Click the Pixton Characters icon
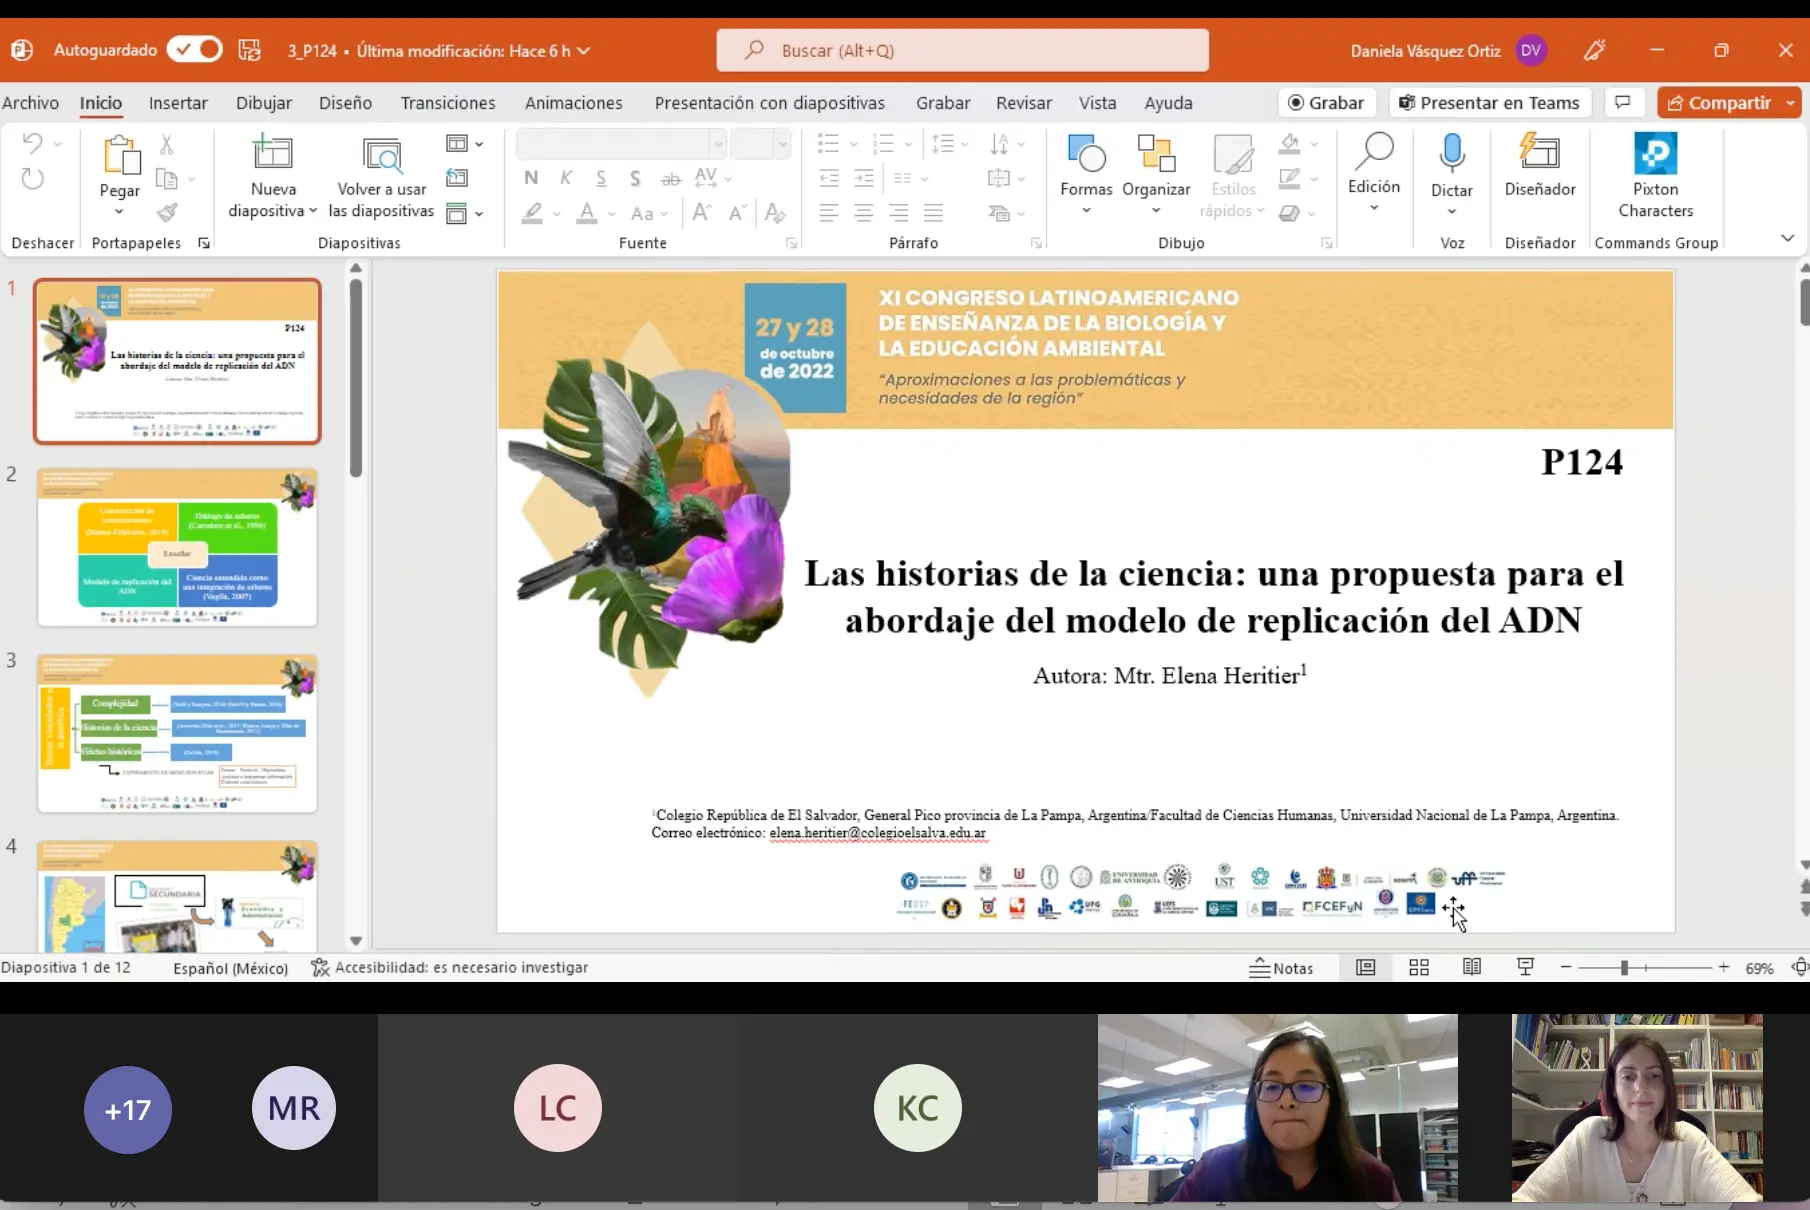 (1656, 153)
